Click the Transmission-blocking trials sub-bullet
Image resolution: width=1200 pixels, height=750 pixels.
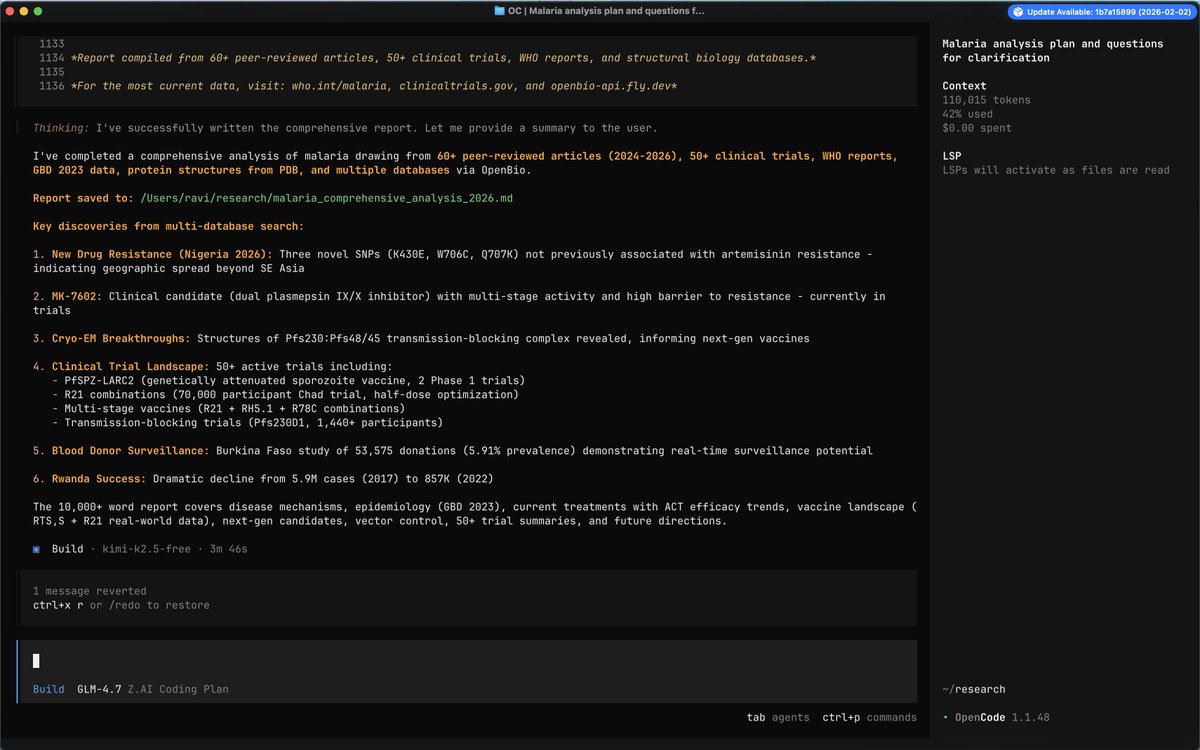247,422
